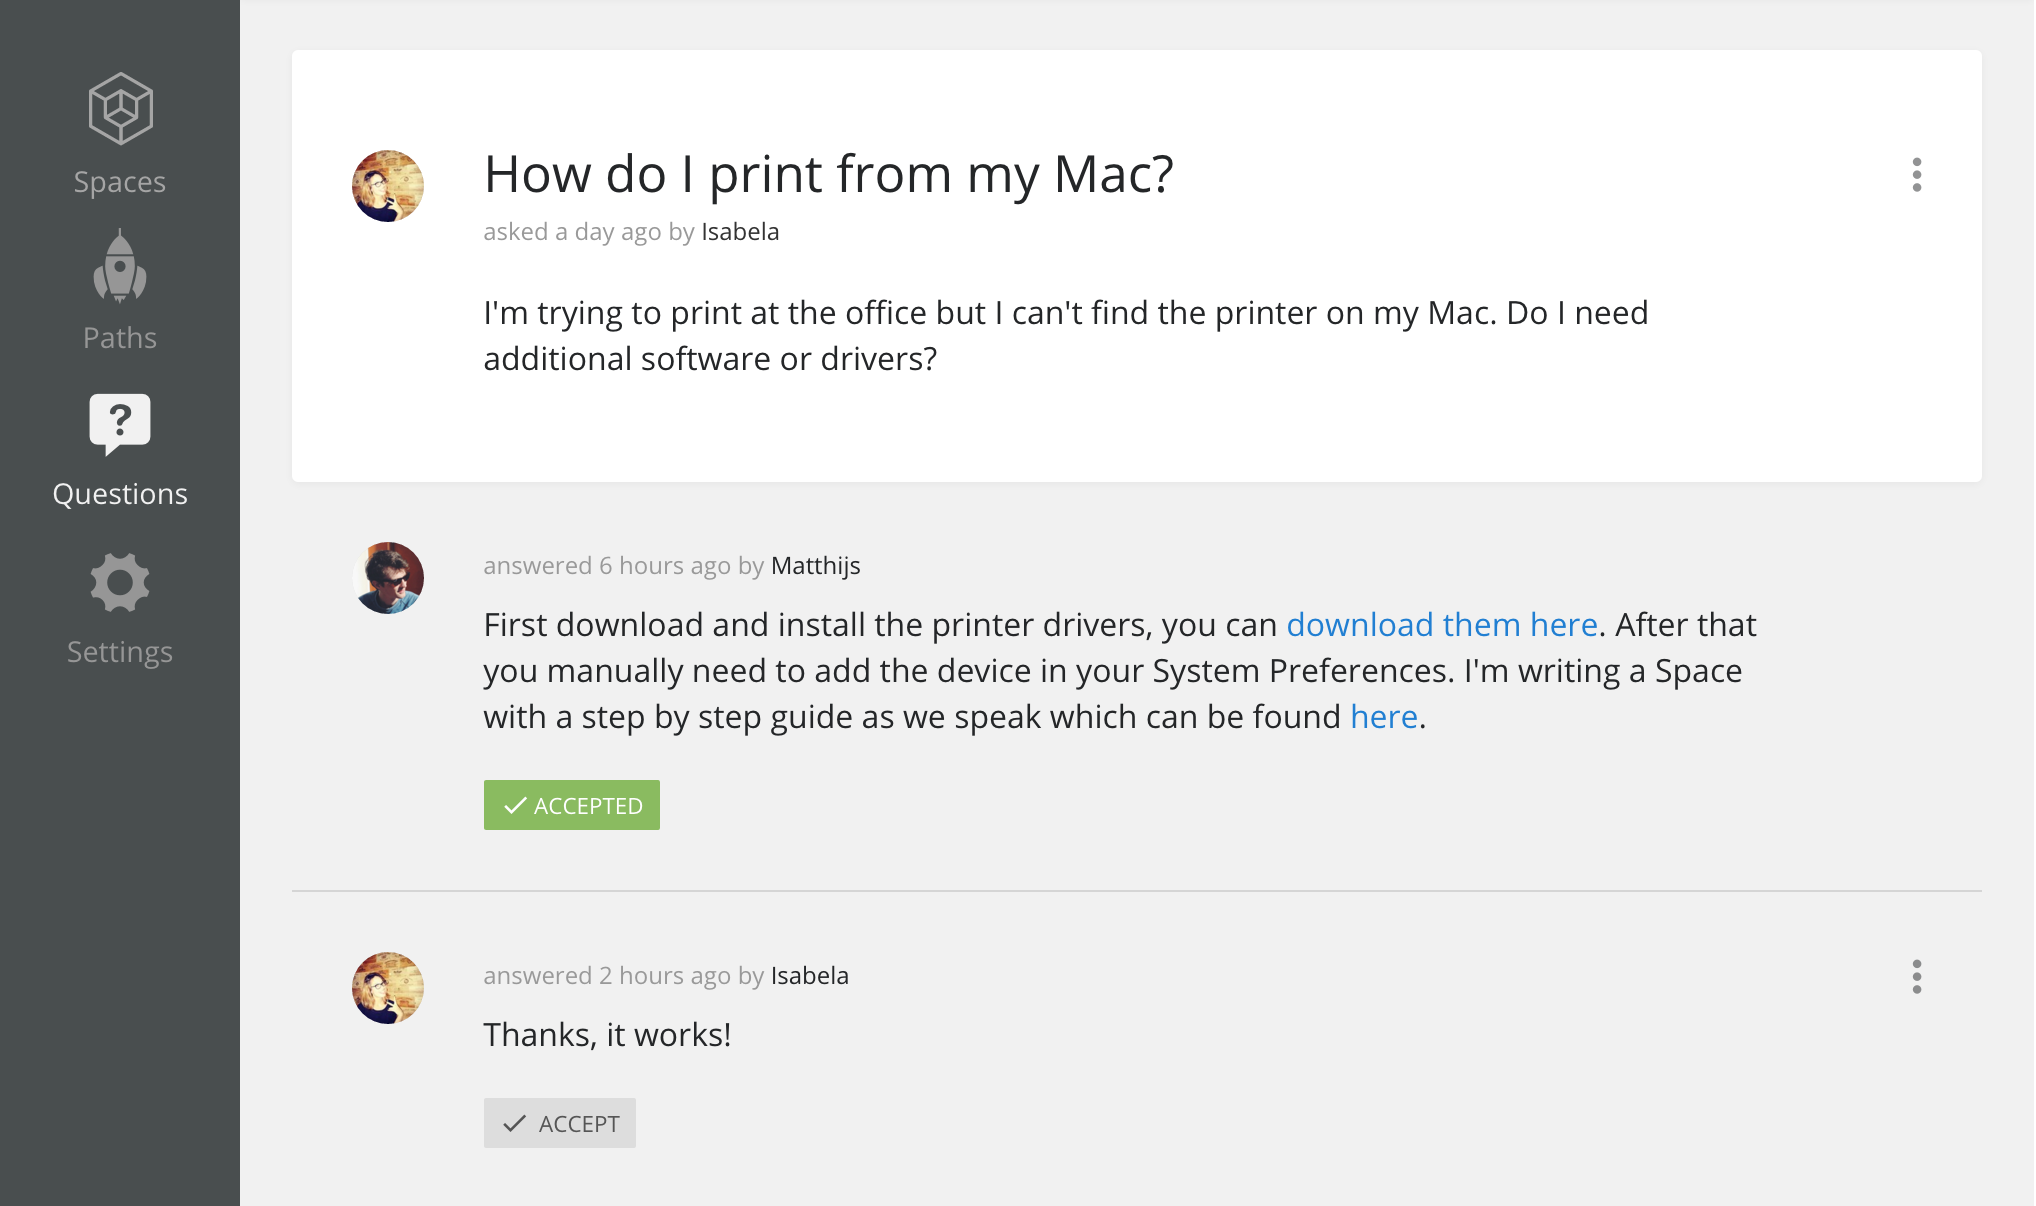Select the Paths label in the sidebar
This screenshot has height=1206, width=2036.
tap(120, 338)
